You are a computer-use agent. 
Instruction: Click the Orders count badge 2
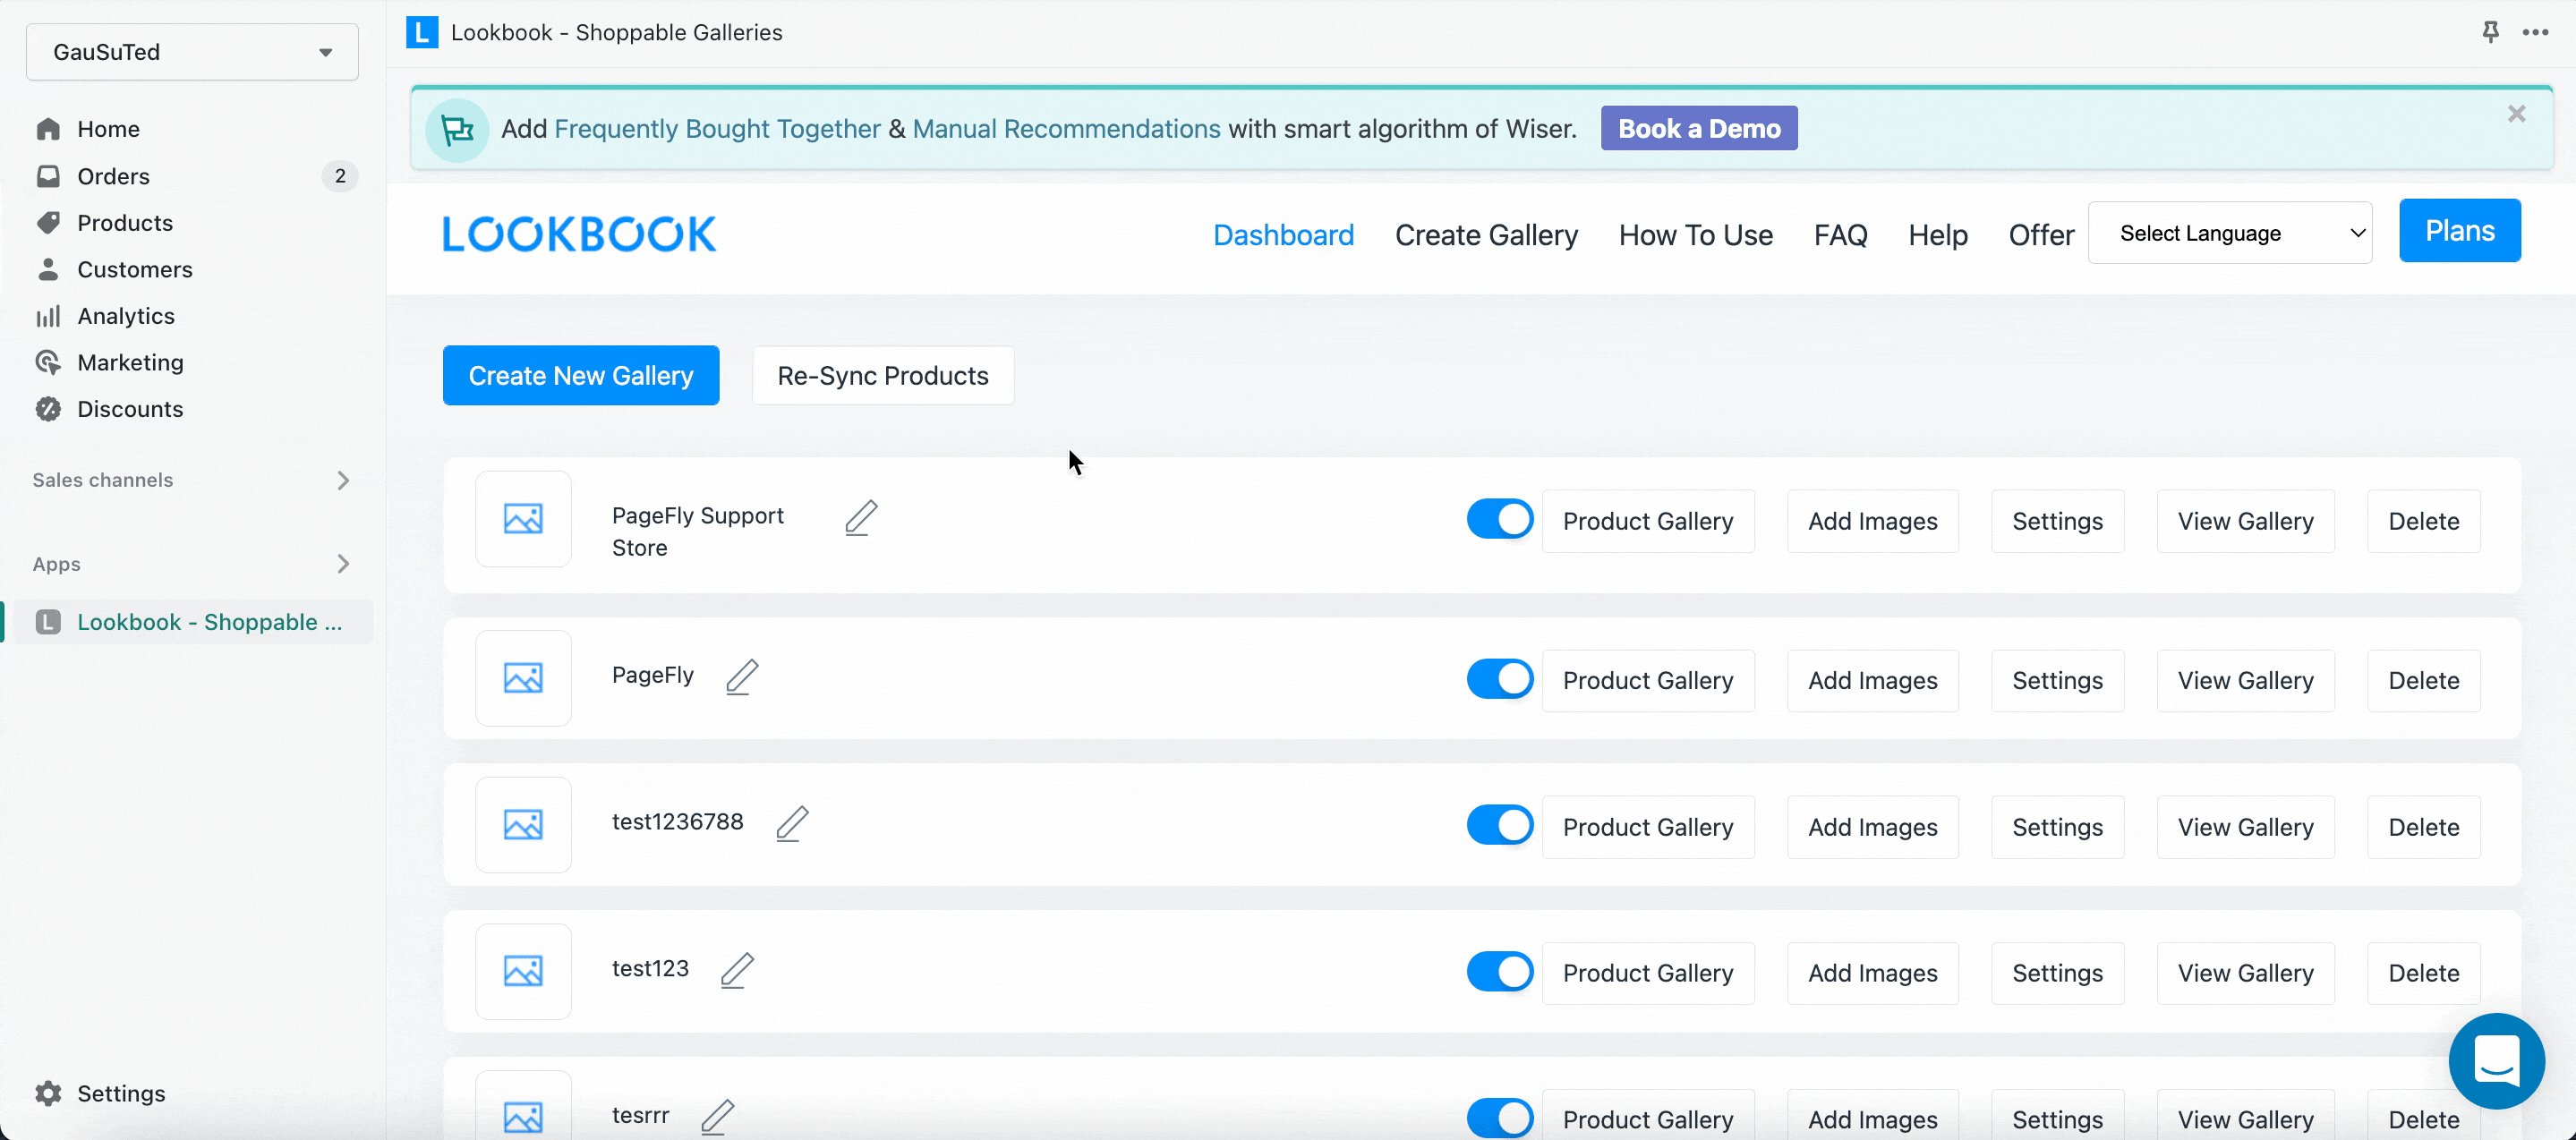pyautogui.click(x=340, y=176)
